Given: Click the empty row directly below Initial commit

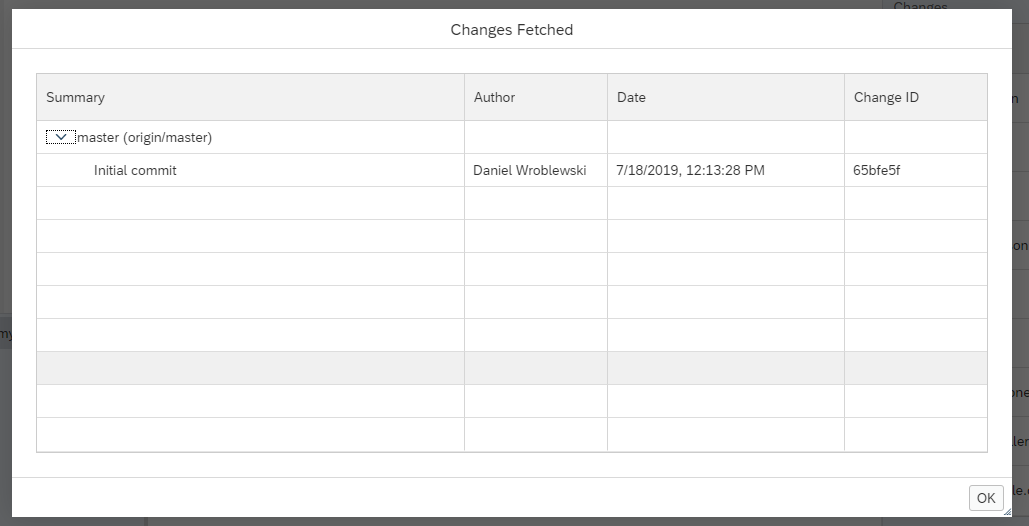Looking at the screenshot, I should pos(512,203).
